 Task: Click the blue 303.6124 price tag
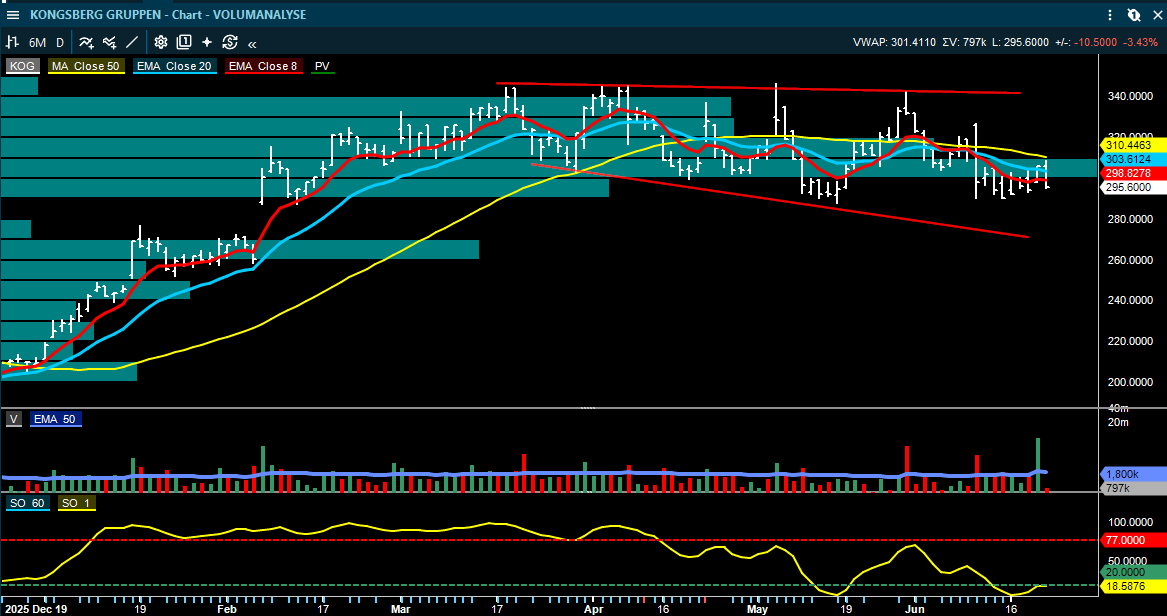coord(1132,159)
